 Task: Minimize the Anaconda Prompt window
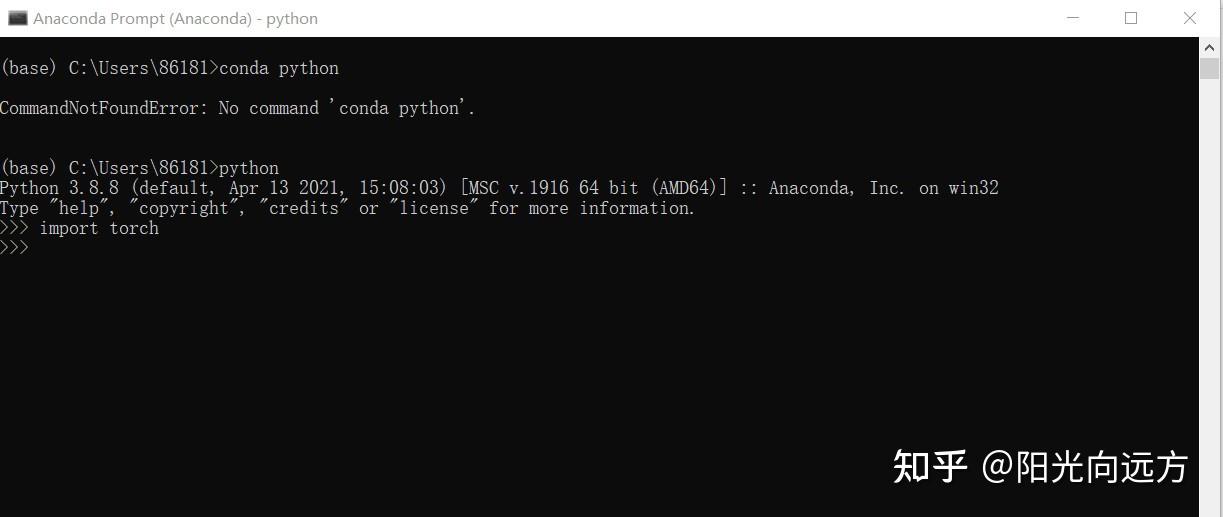point(1073,18)
